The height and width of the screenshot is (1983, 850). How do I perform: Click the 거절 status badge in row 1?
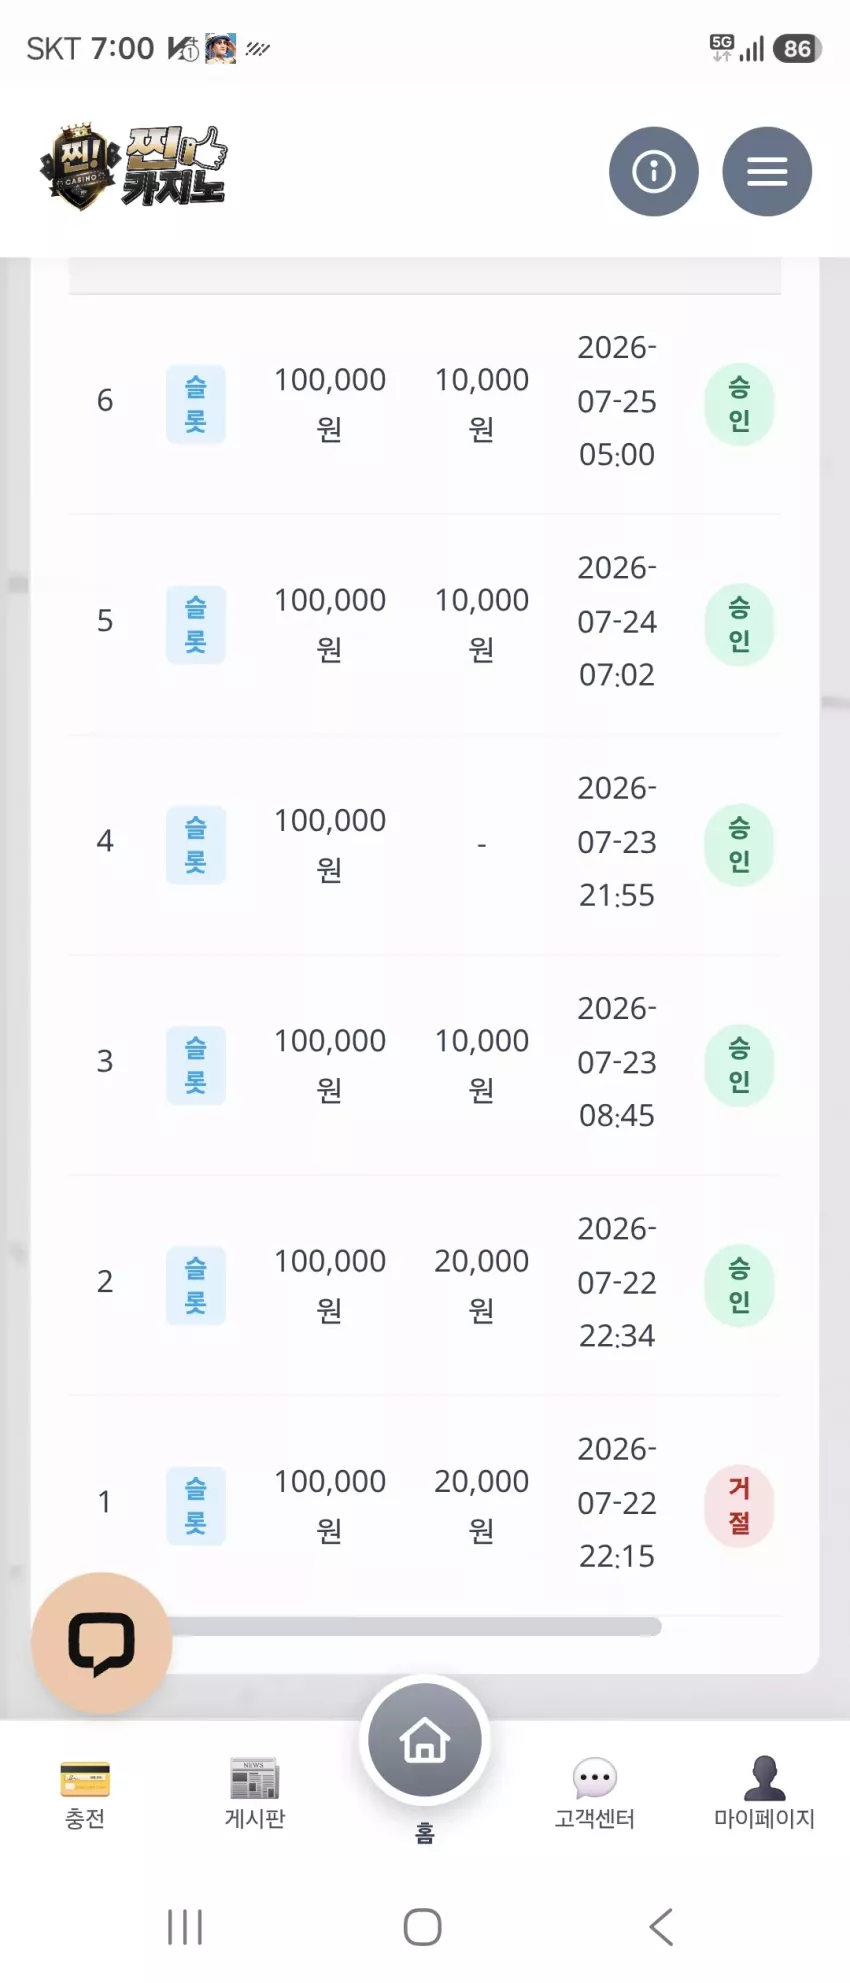tap(739, 1505)
